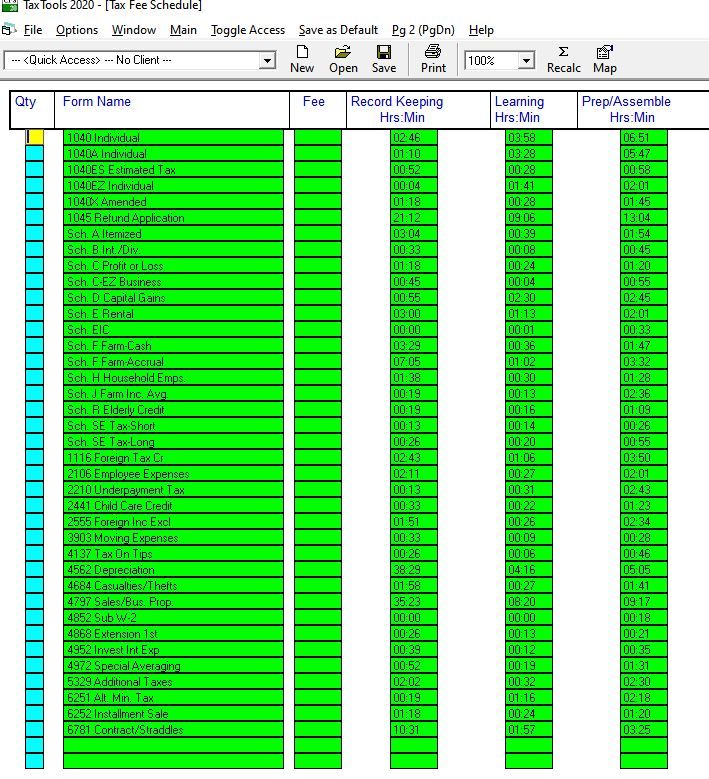Click the Record Keeping time for 1045 Refund Application

click(x=413, y=218)
